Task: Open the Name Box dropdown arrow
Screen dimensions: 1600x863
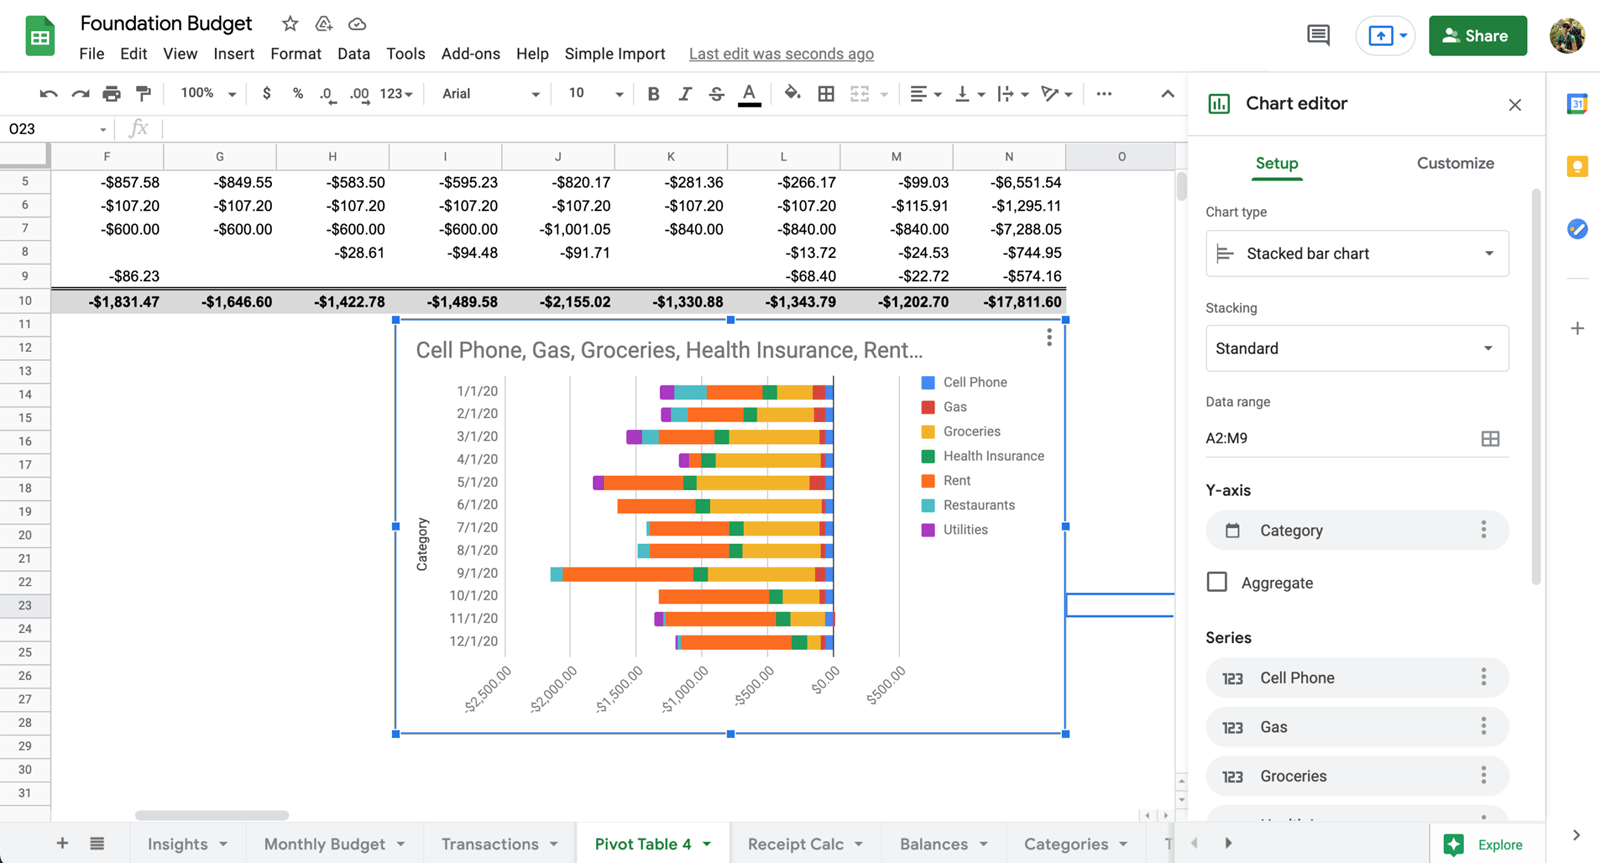Action: point(102,130)
